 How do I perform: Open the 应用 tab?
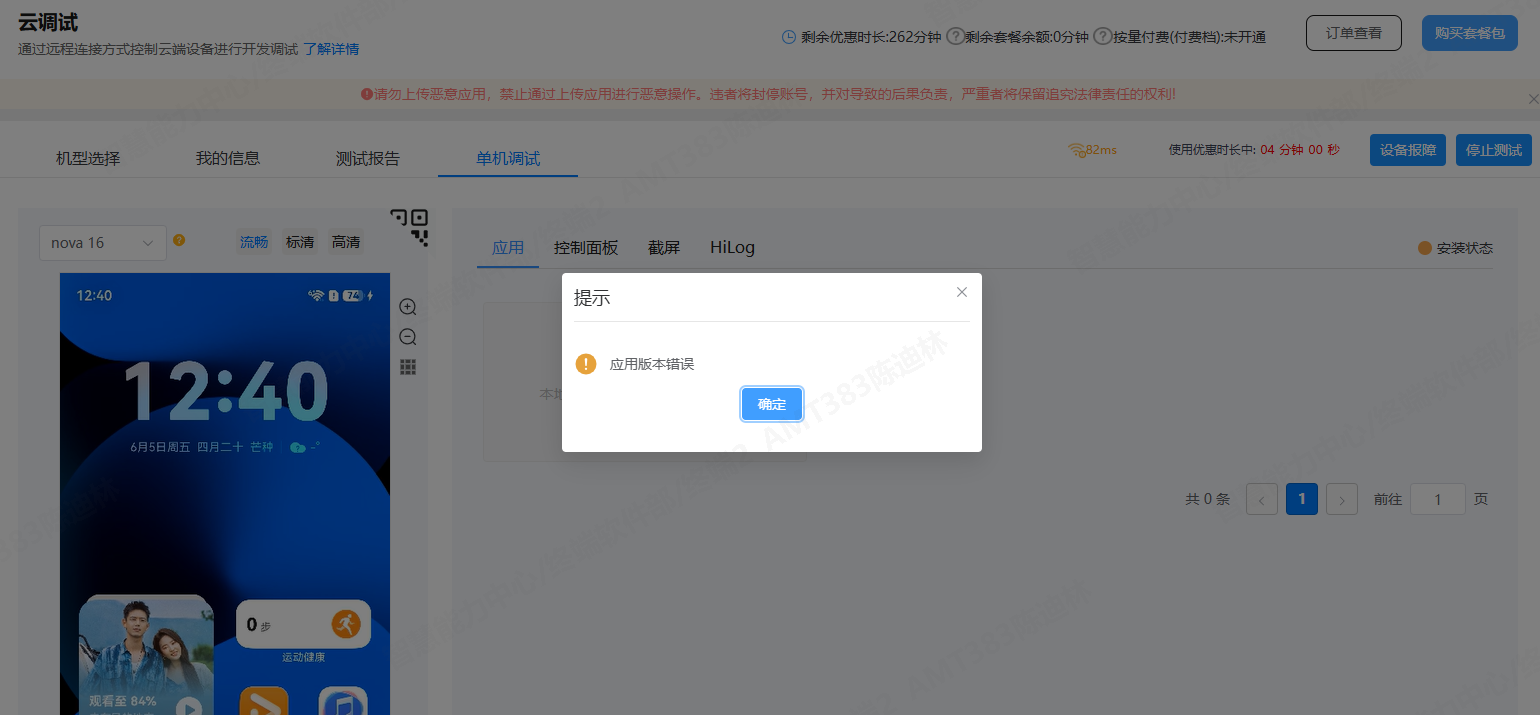coord(508,247)
